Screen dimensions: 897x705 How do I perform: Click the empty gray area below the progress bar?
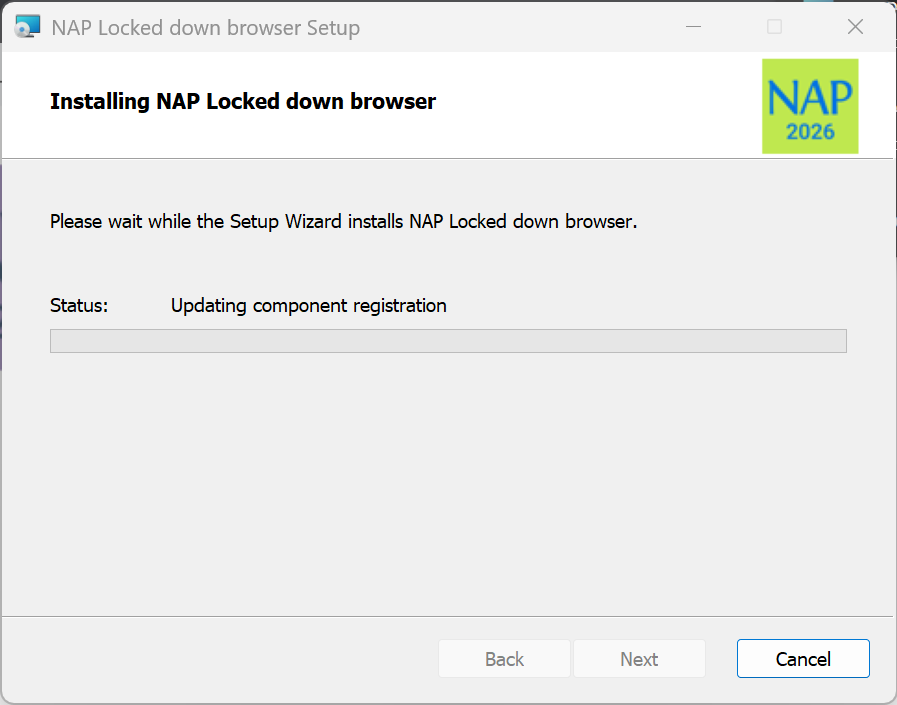448,480
